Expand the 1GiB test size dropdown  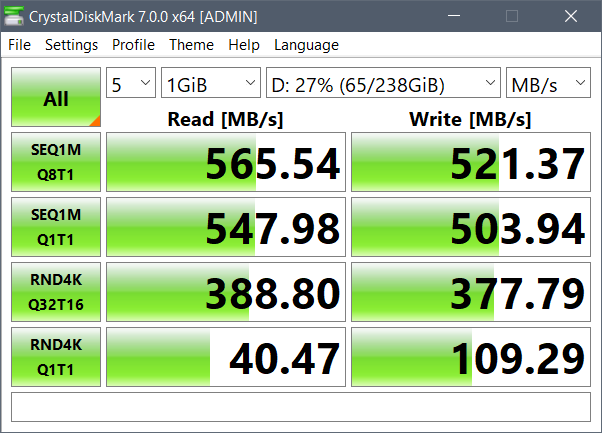pos(211,83)
